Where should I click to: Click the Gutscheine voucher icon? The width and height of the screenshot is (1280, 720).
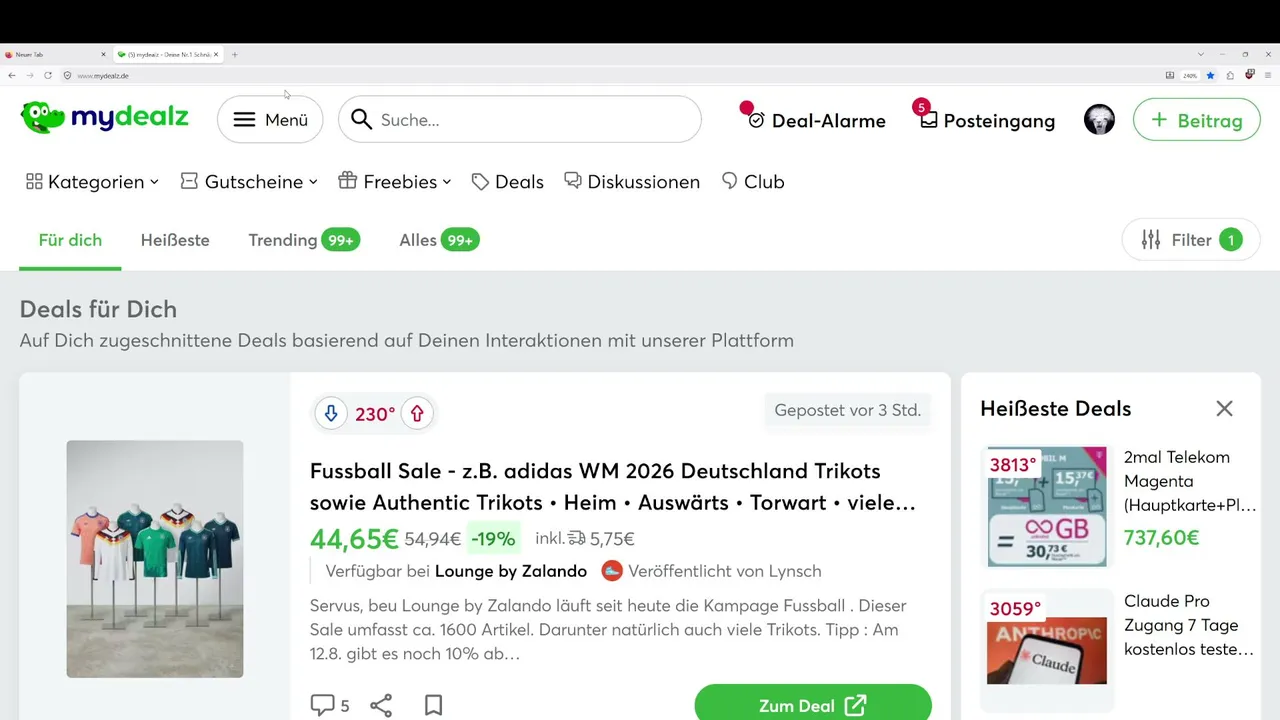coord(189,181)
